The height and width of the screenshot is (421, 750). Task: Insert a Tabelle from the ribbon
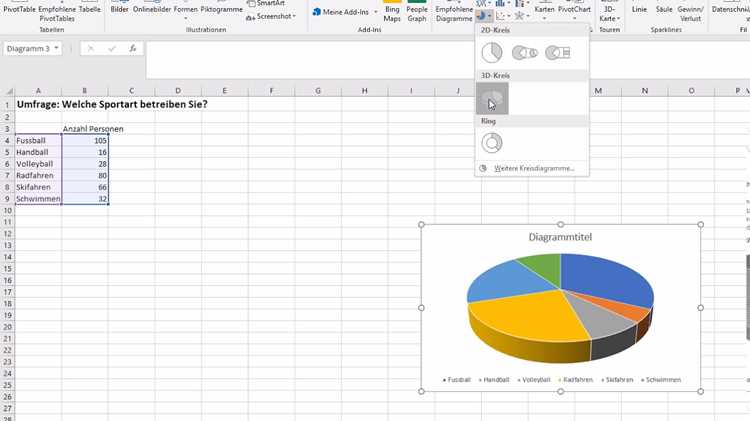89,10
